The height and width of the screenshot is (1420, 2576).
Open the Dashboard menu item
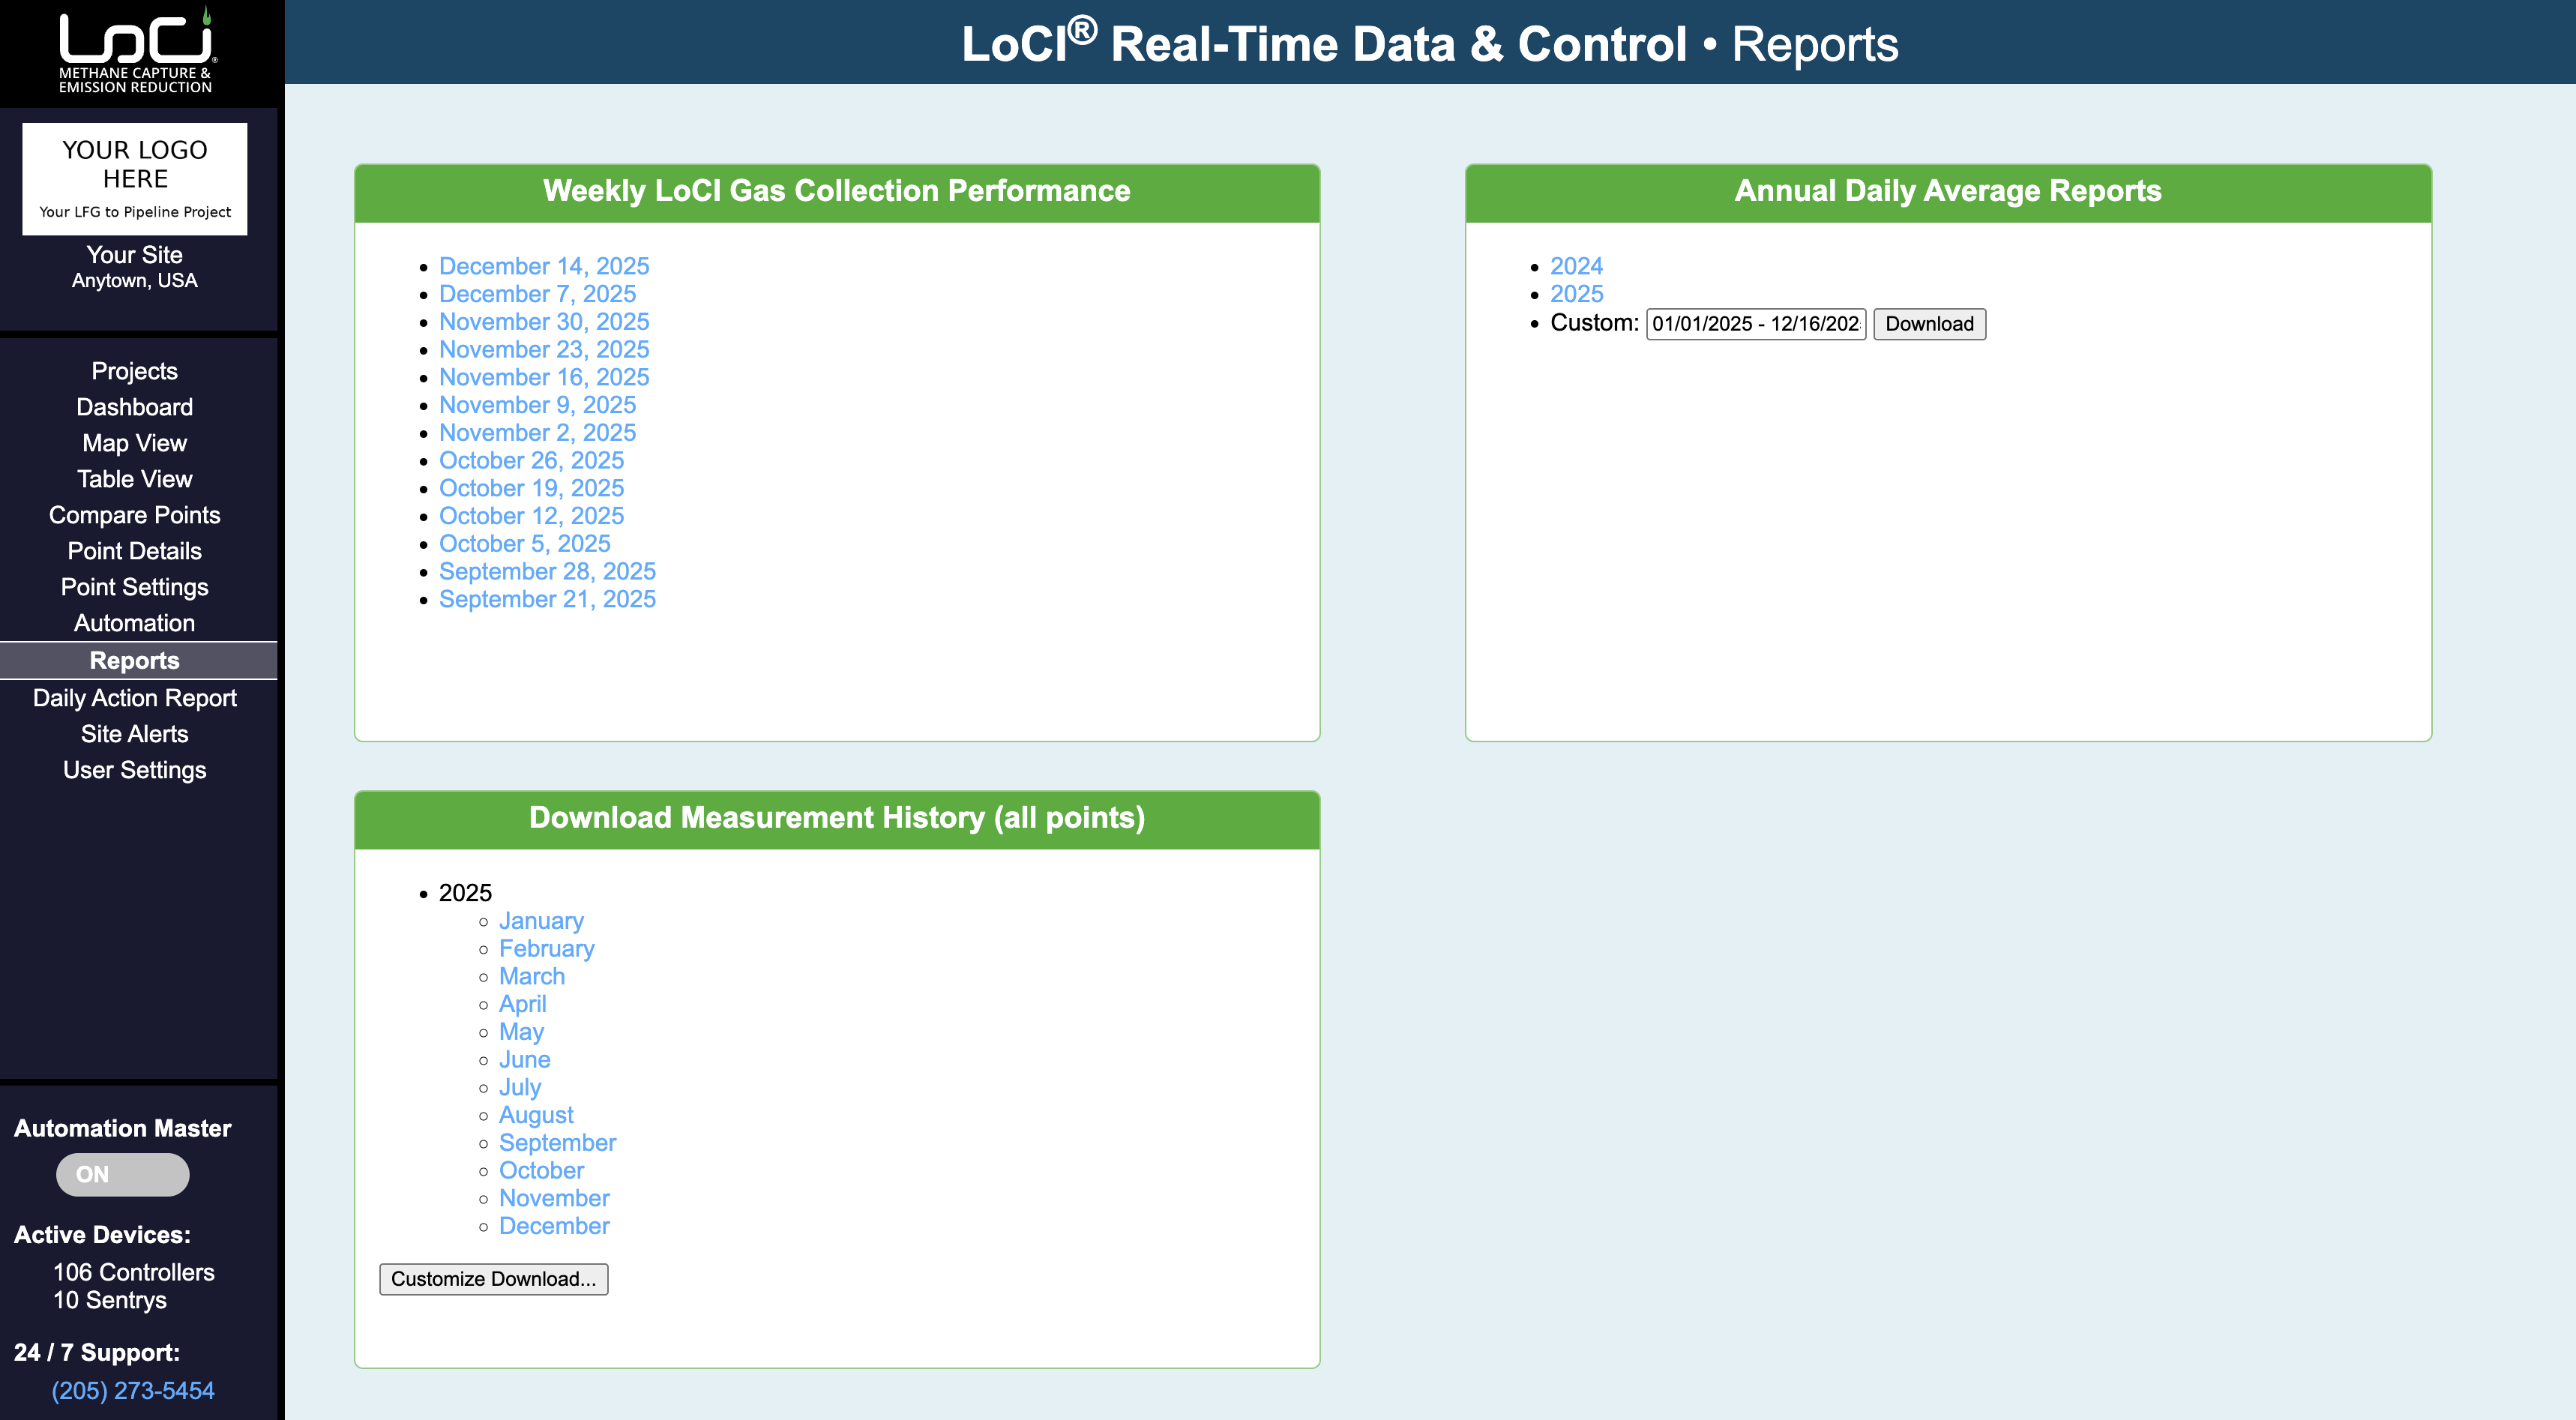(x=134, y=407)
